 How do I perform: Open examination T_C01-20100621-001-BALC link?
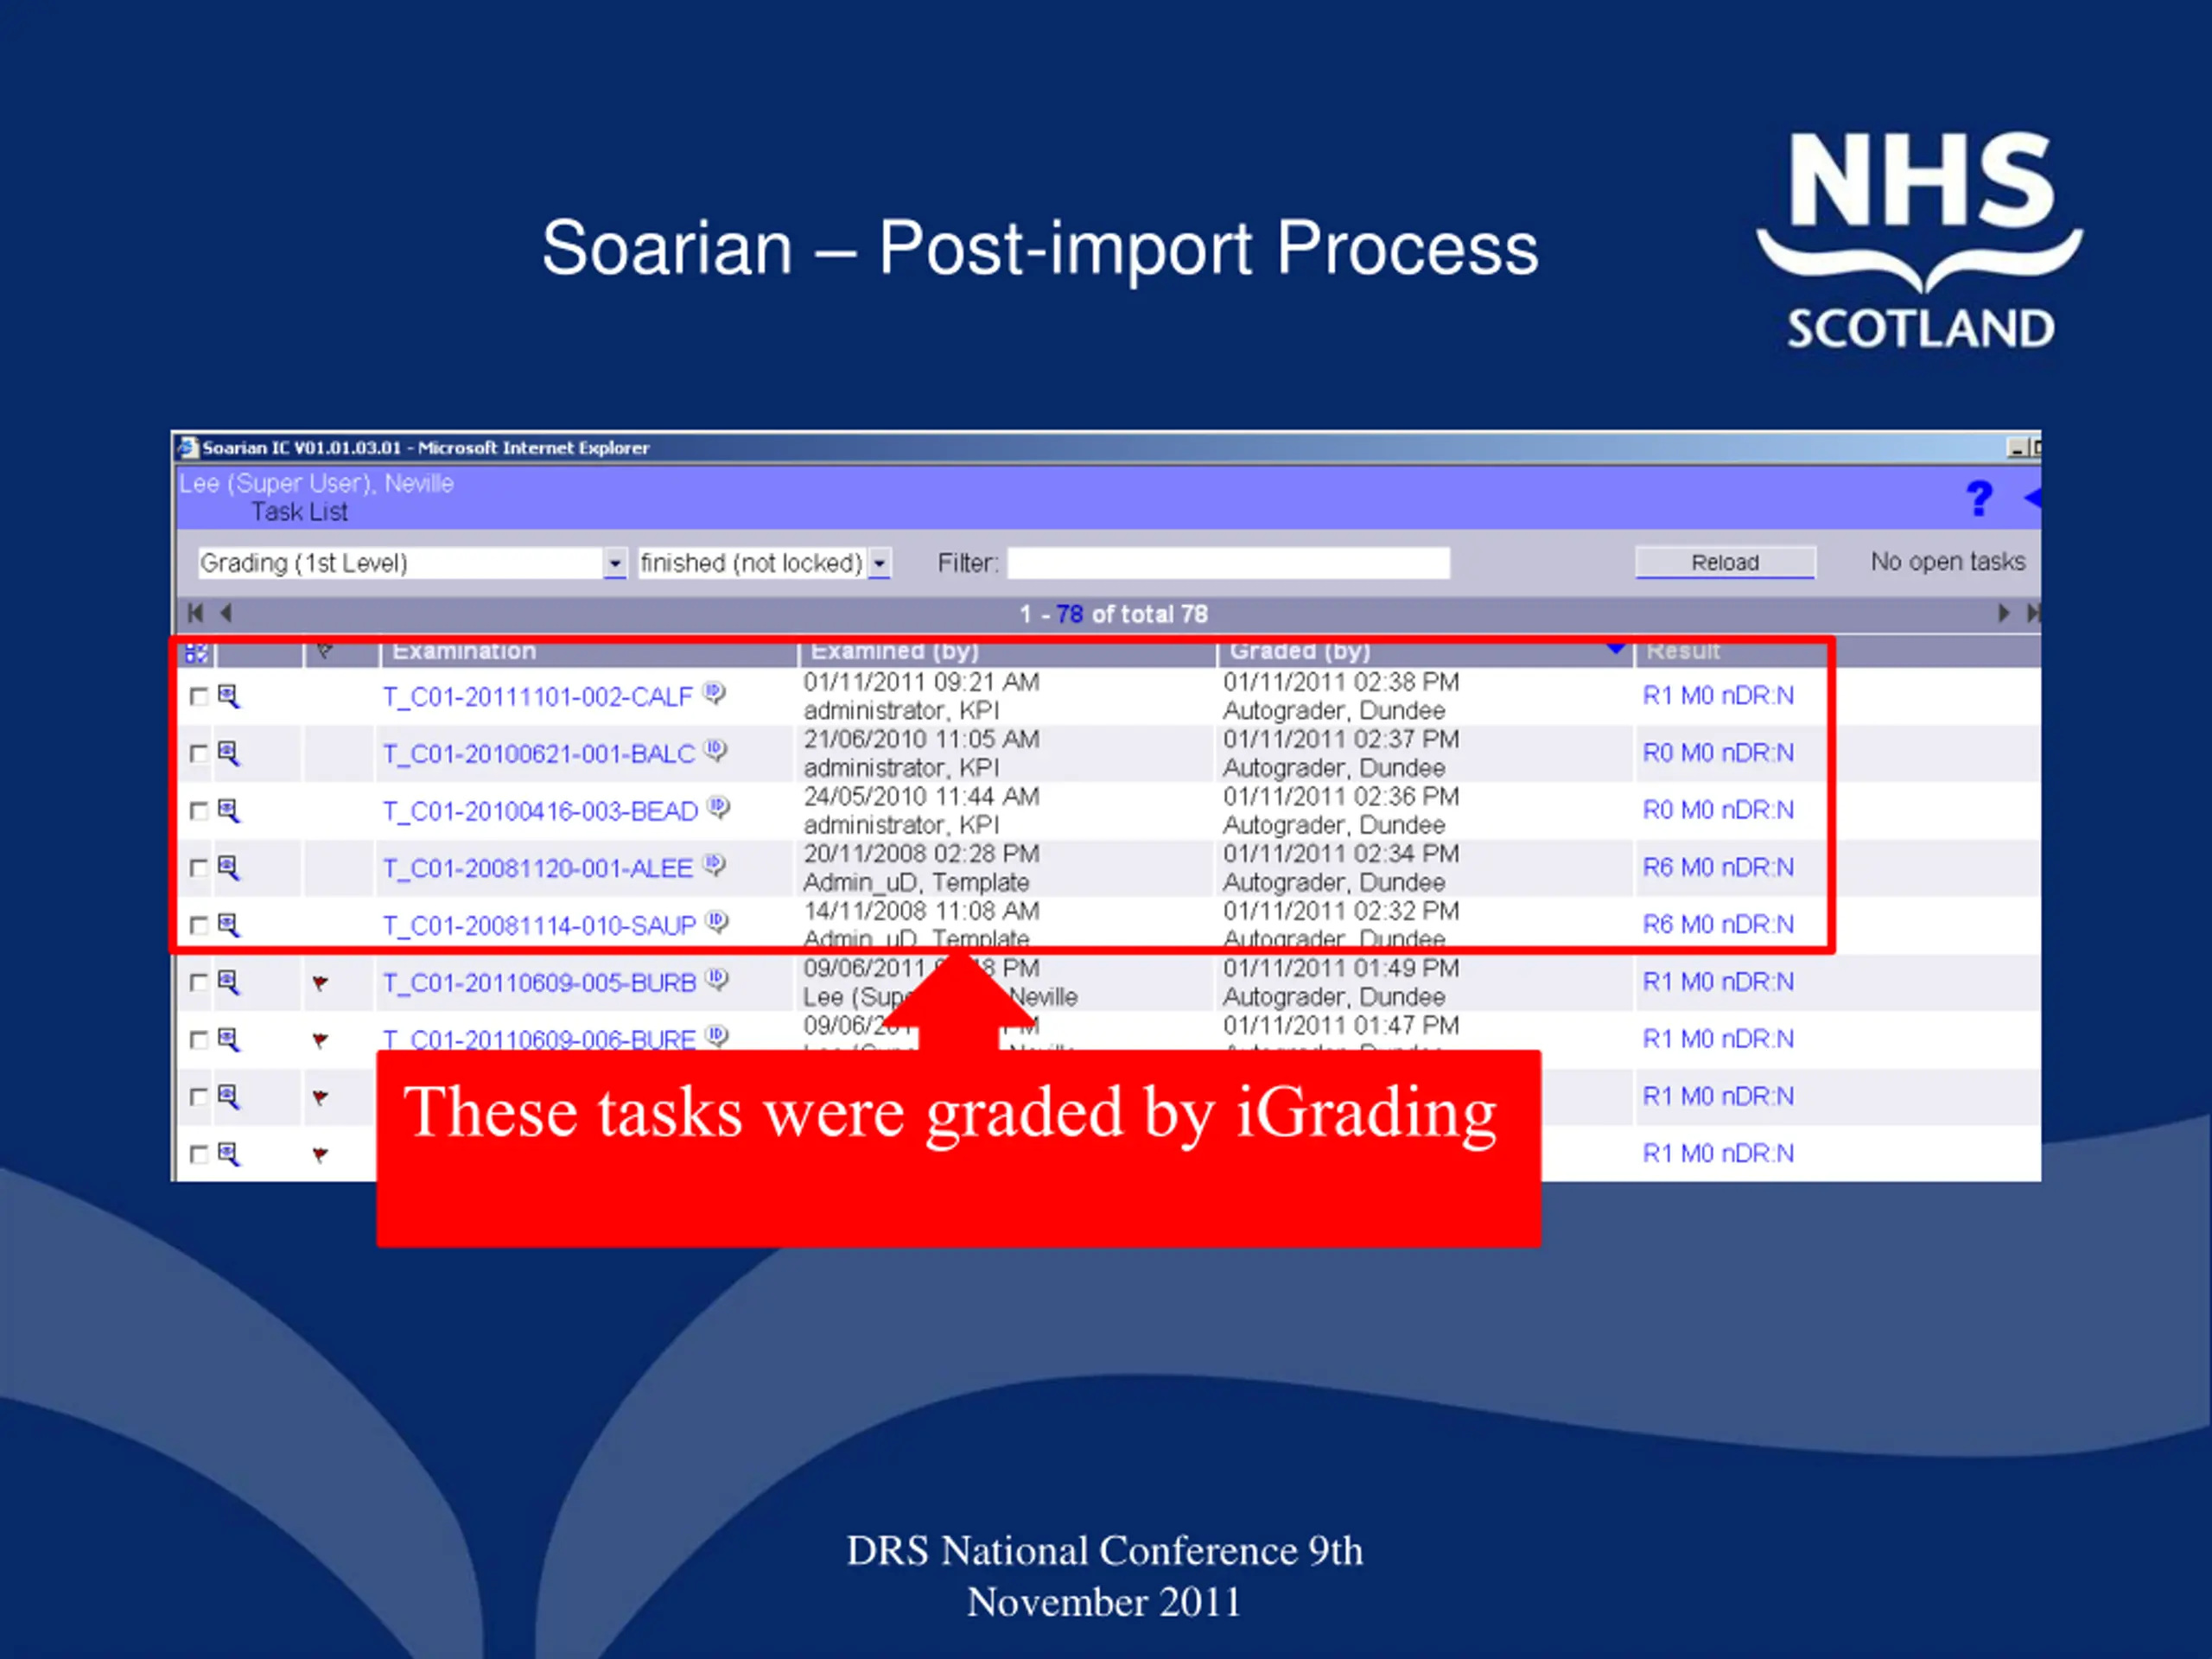538,754
